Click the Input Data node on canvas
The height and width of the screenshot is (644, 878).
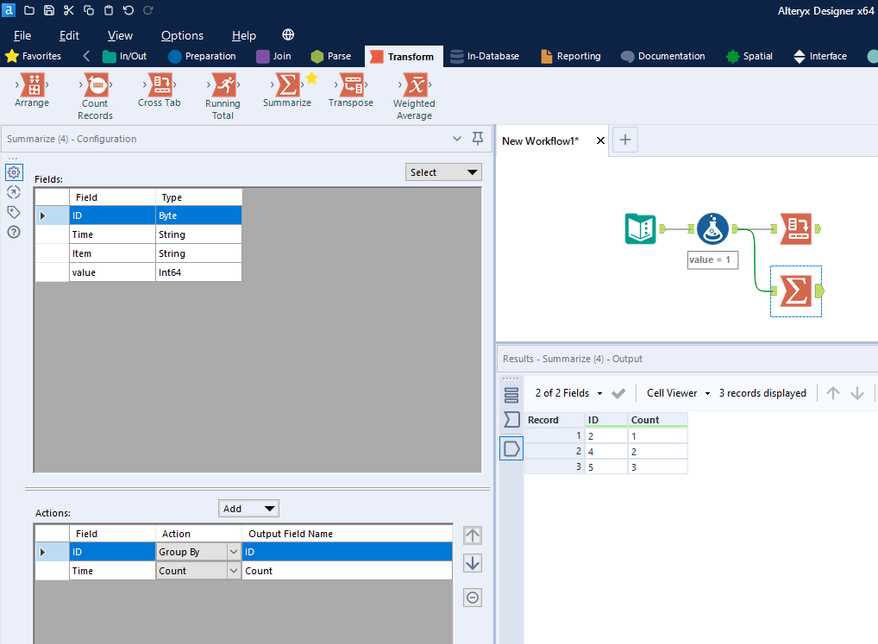(x=640, y=230)
